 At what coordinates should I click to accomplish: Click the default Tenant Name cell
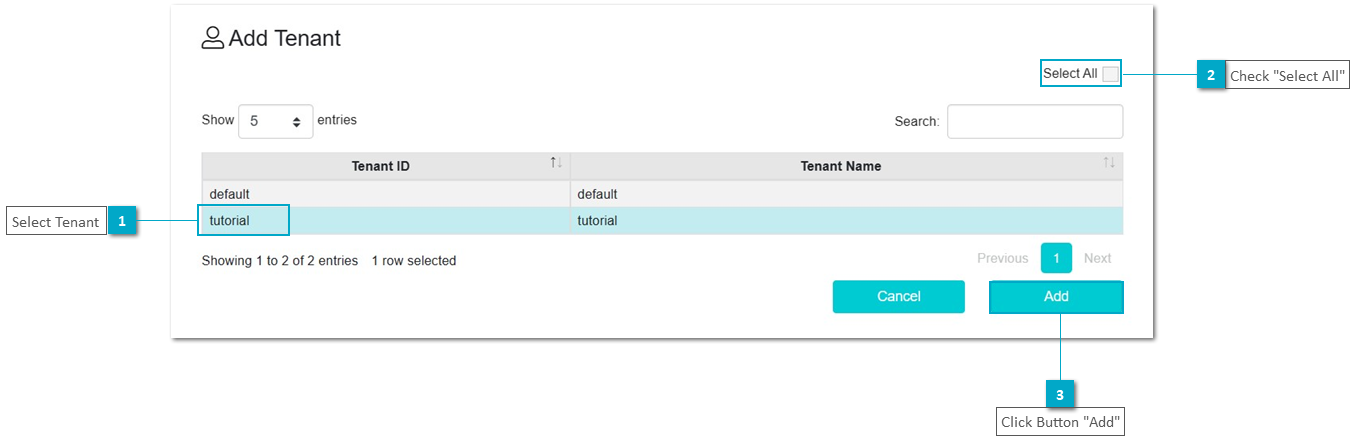point(846,194)
